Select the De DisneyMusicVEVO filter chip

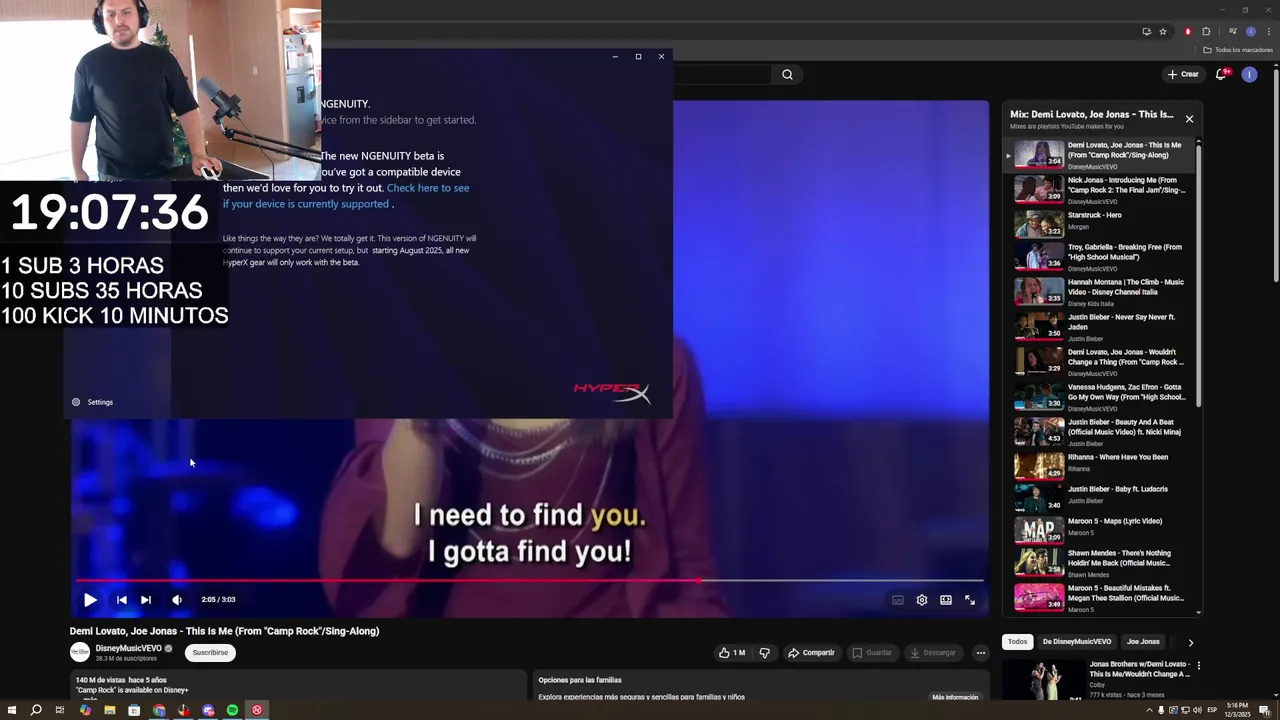point(1076,642)
